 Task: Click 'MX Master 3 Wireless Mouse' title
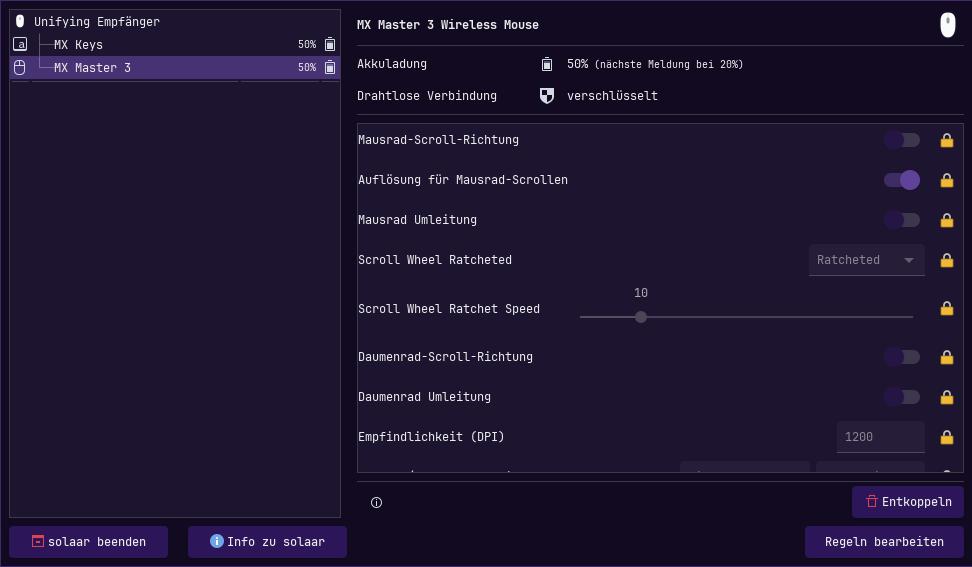coord(448,25)
